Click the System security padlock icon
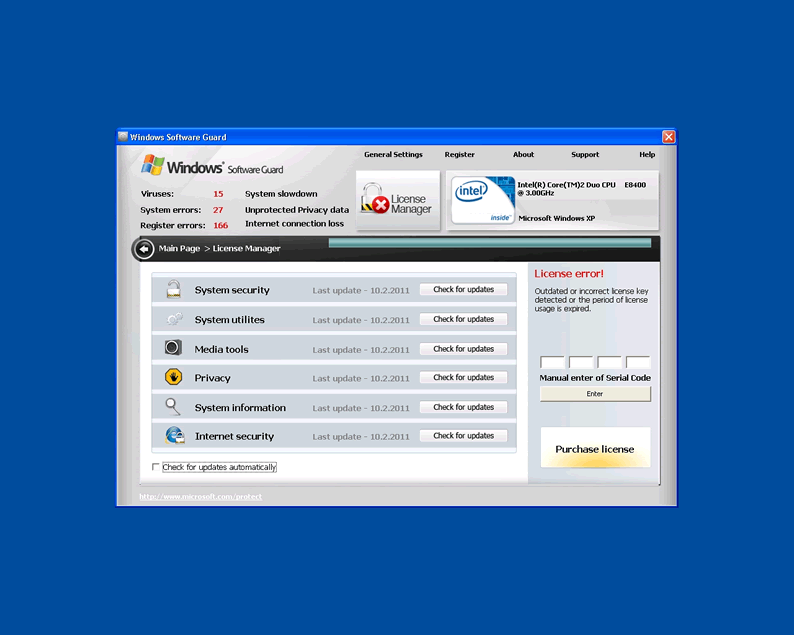This screenshot has width=794, height=635. coord(174,290)
